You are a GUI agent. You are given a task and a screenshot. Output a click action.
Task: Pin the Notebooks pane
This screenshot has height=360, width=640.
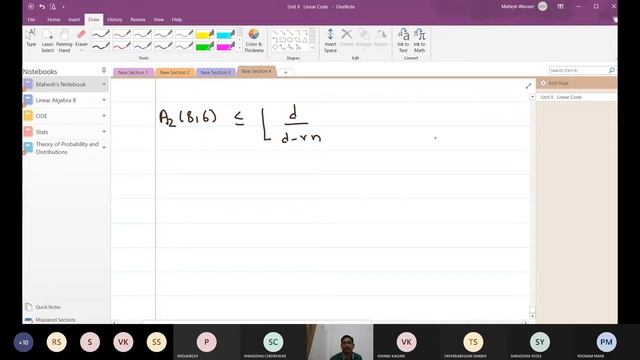tap(104, 71)
